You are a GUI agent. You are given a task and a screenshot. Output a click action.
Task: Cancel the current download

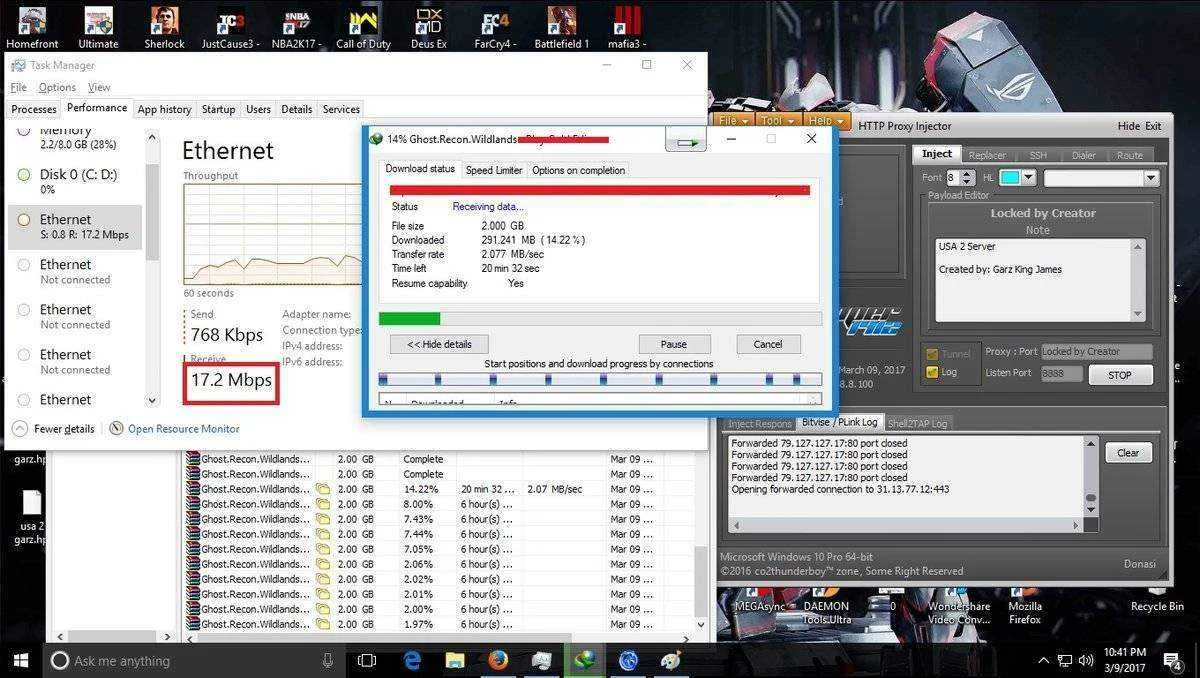(x=767, y=344)
